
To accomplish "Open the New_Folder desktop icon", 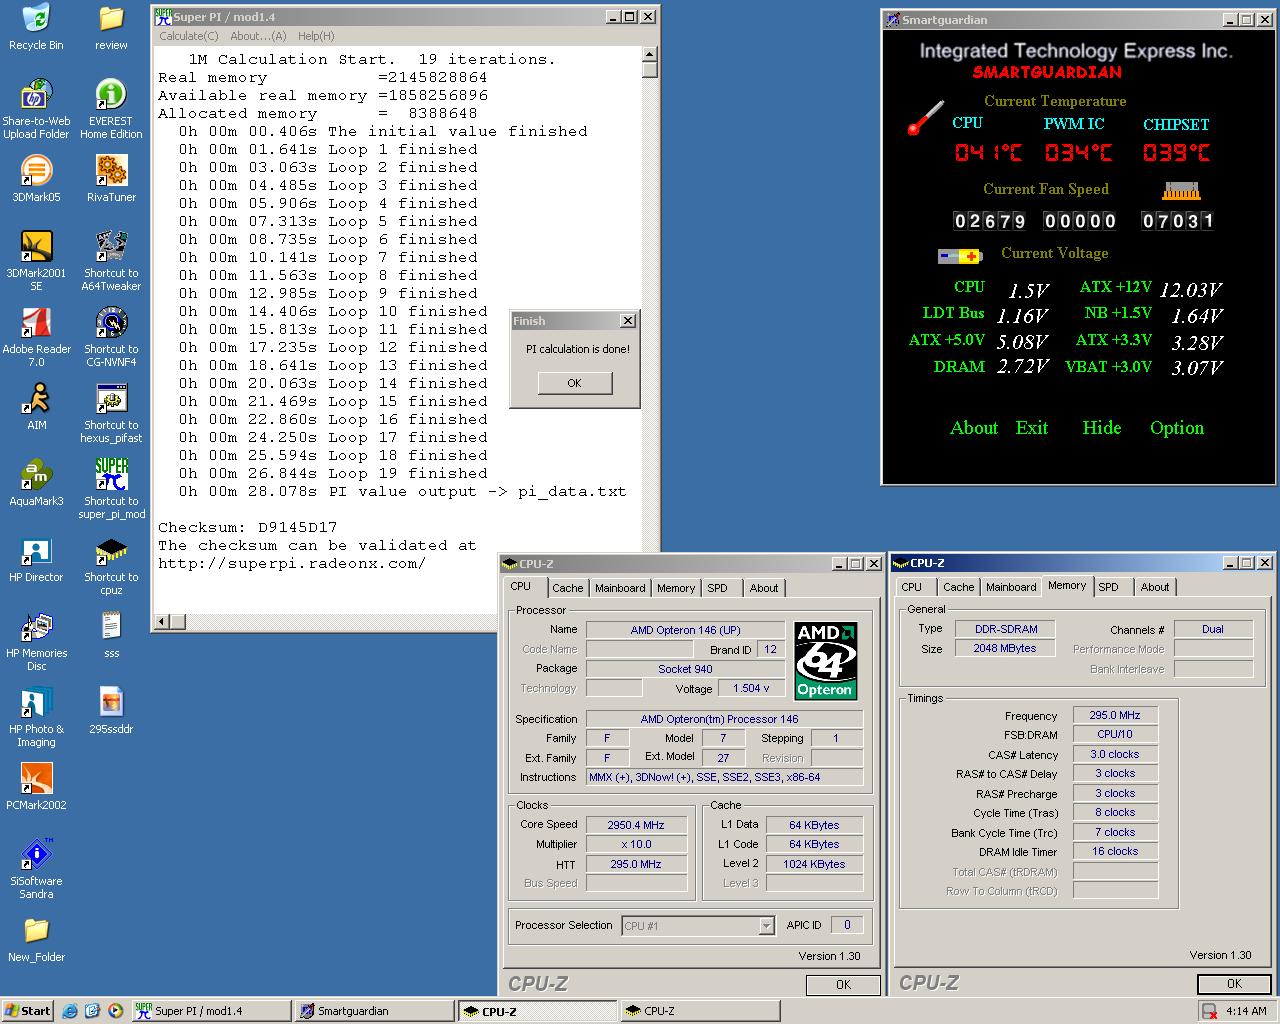I will (x=36, y=939).
